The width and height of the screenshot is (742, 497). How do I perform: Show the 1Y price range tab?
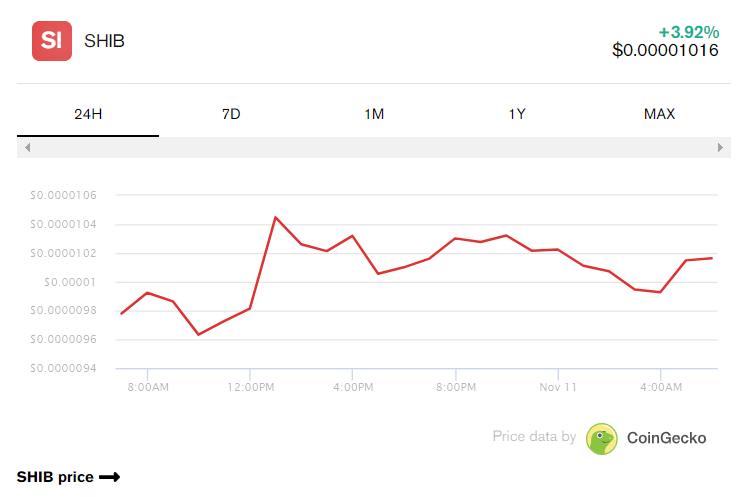tap(517, 114)
